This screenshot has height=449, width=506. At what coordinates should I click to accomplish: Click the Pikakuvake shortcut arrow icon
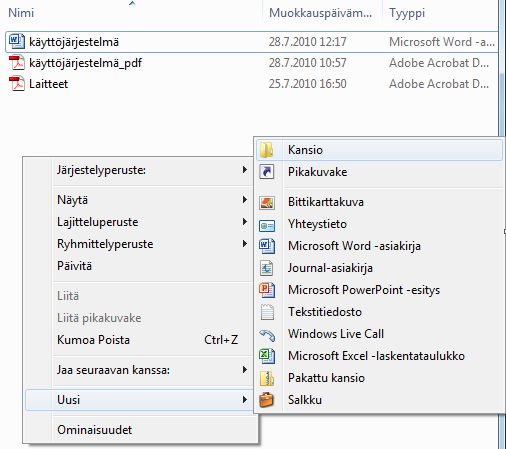click(267, 172)
